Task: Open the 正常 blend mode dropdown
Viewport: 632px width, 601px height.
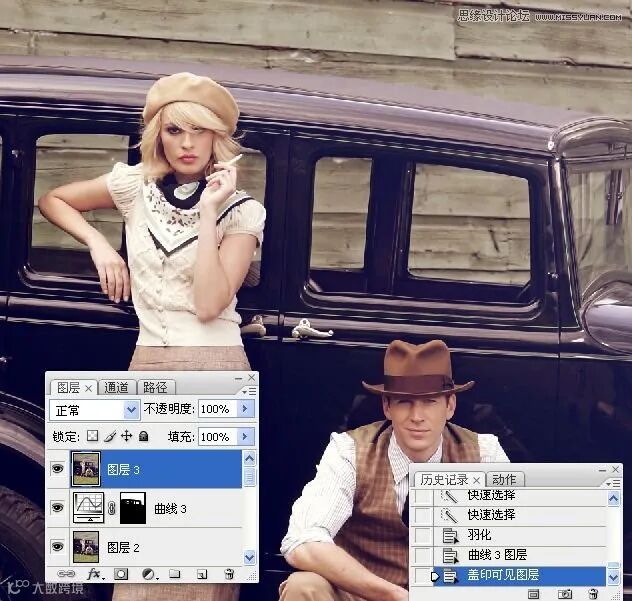Action: click(x=95, y=410)
